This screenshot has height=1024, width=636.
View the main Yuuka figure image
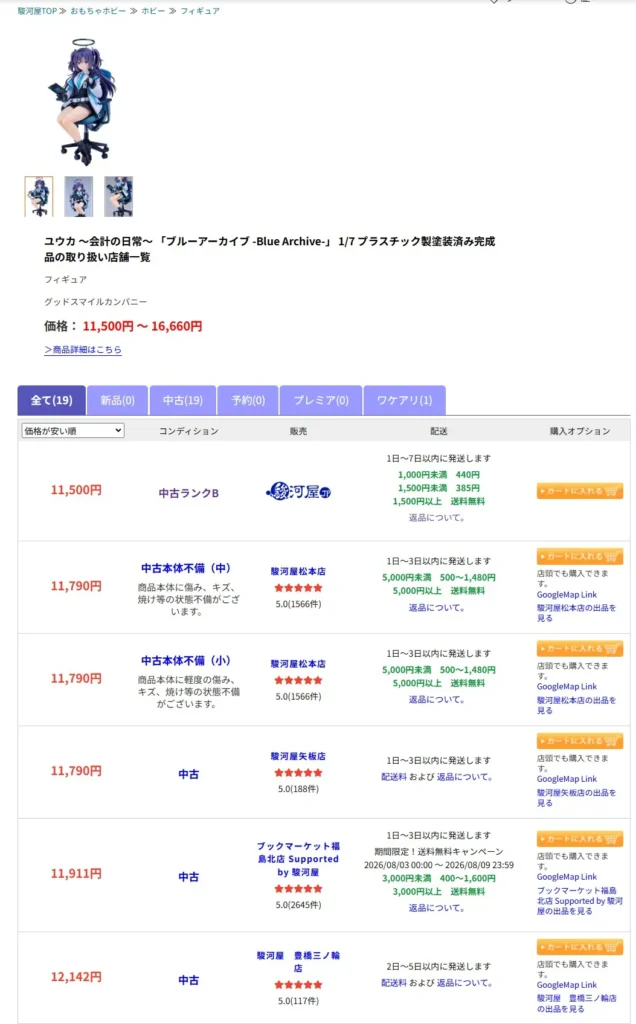click(x=82, y=101)
